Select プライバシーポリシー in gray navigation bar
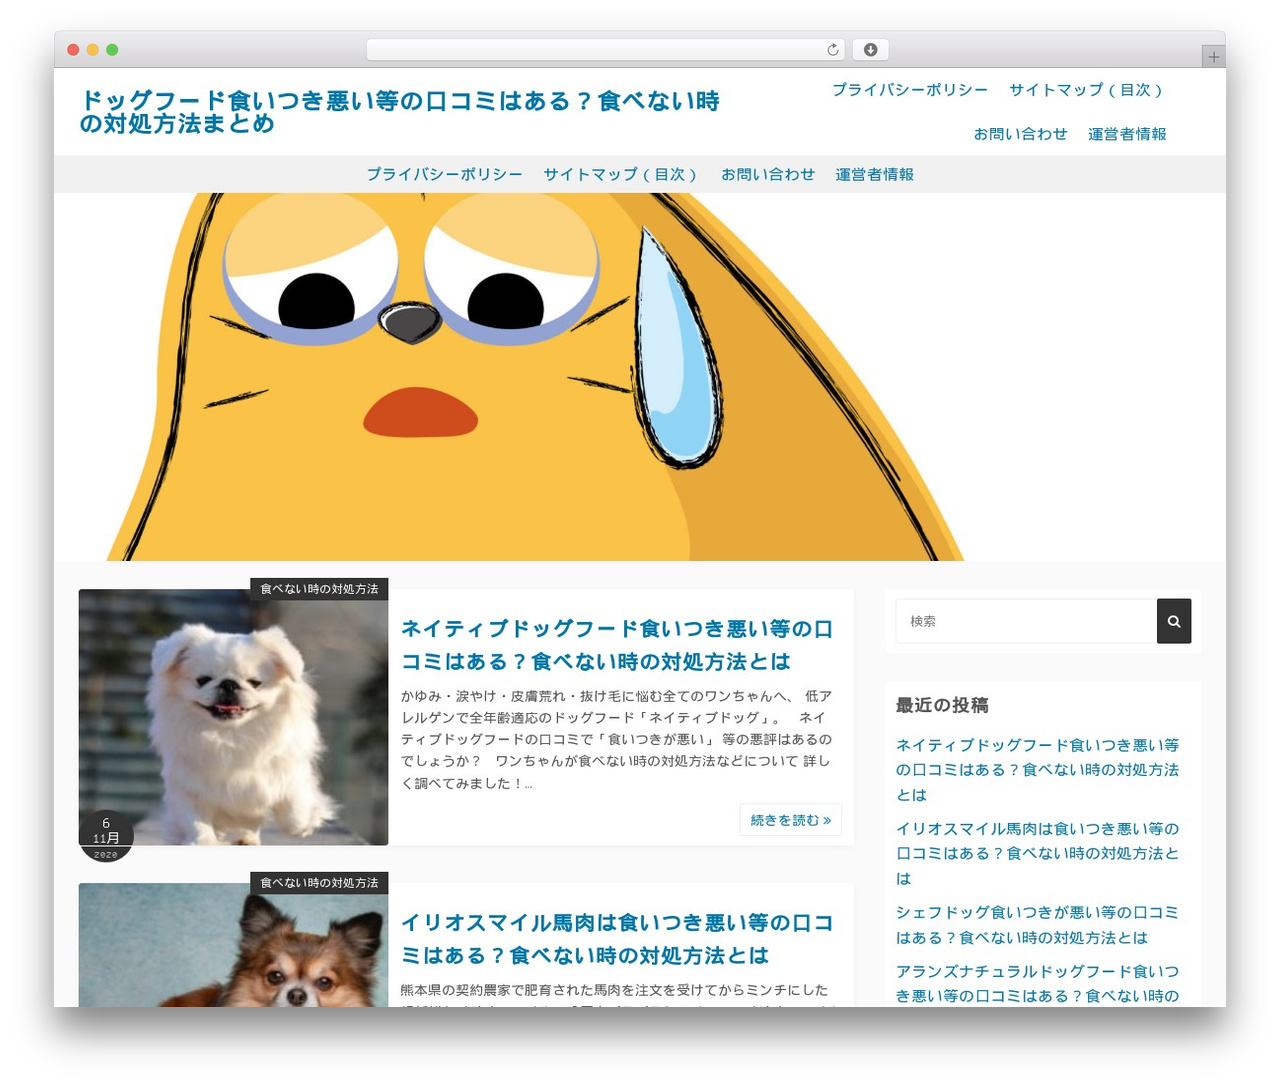Viewport: 1280px width, 1084px height. point(444,174)
